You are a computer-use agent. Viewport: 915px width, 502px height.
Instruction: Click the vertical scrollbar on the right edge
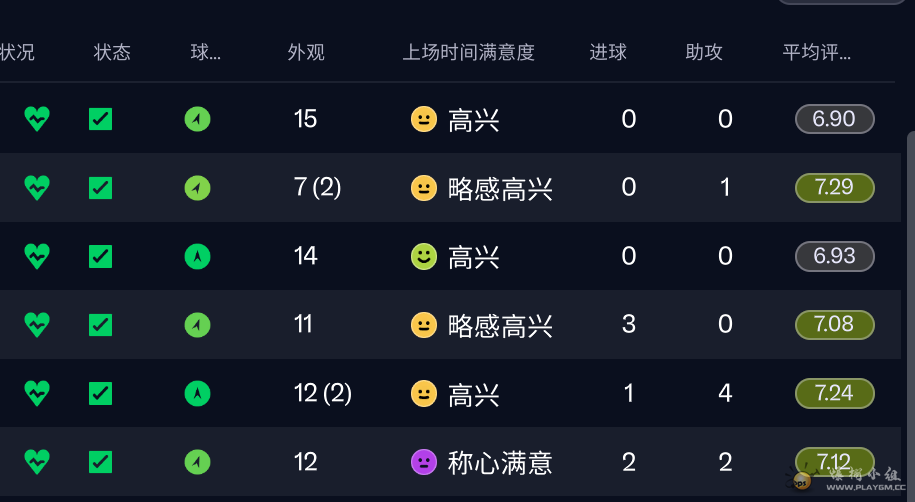pyautogui.click(x=909, y=300)
